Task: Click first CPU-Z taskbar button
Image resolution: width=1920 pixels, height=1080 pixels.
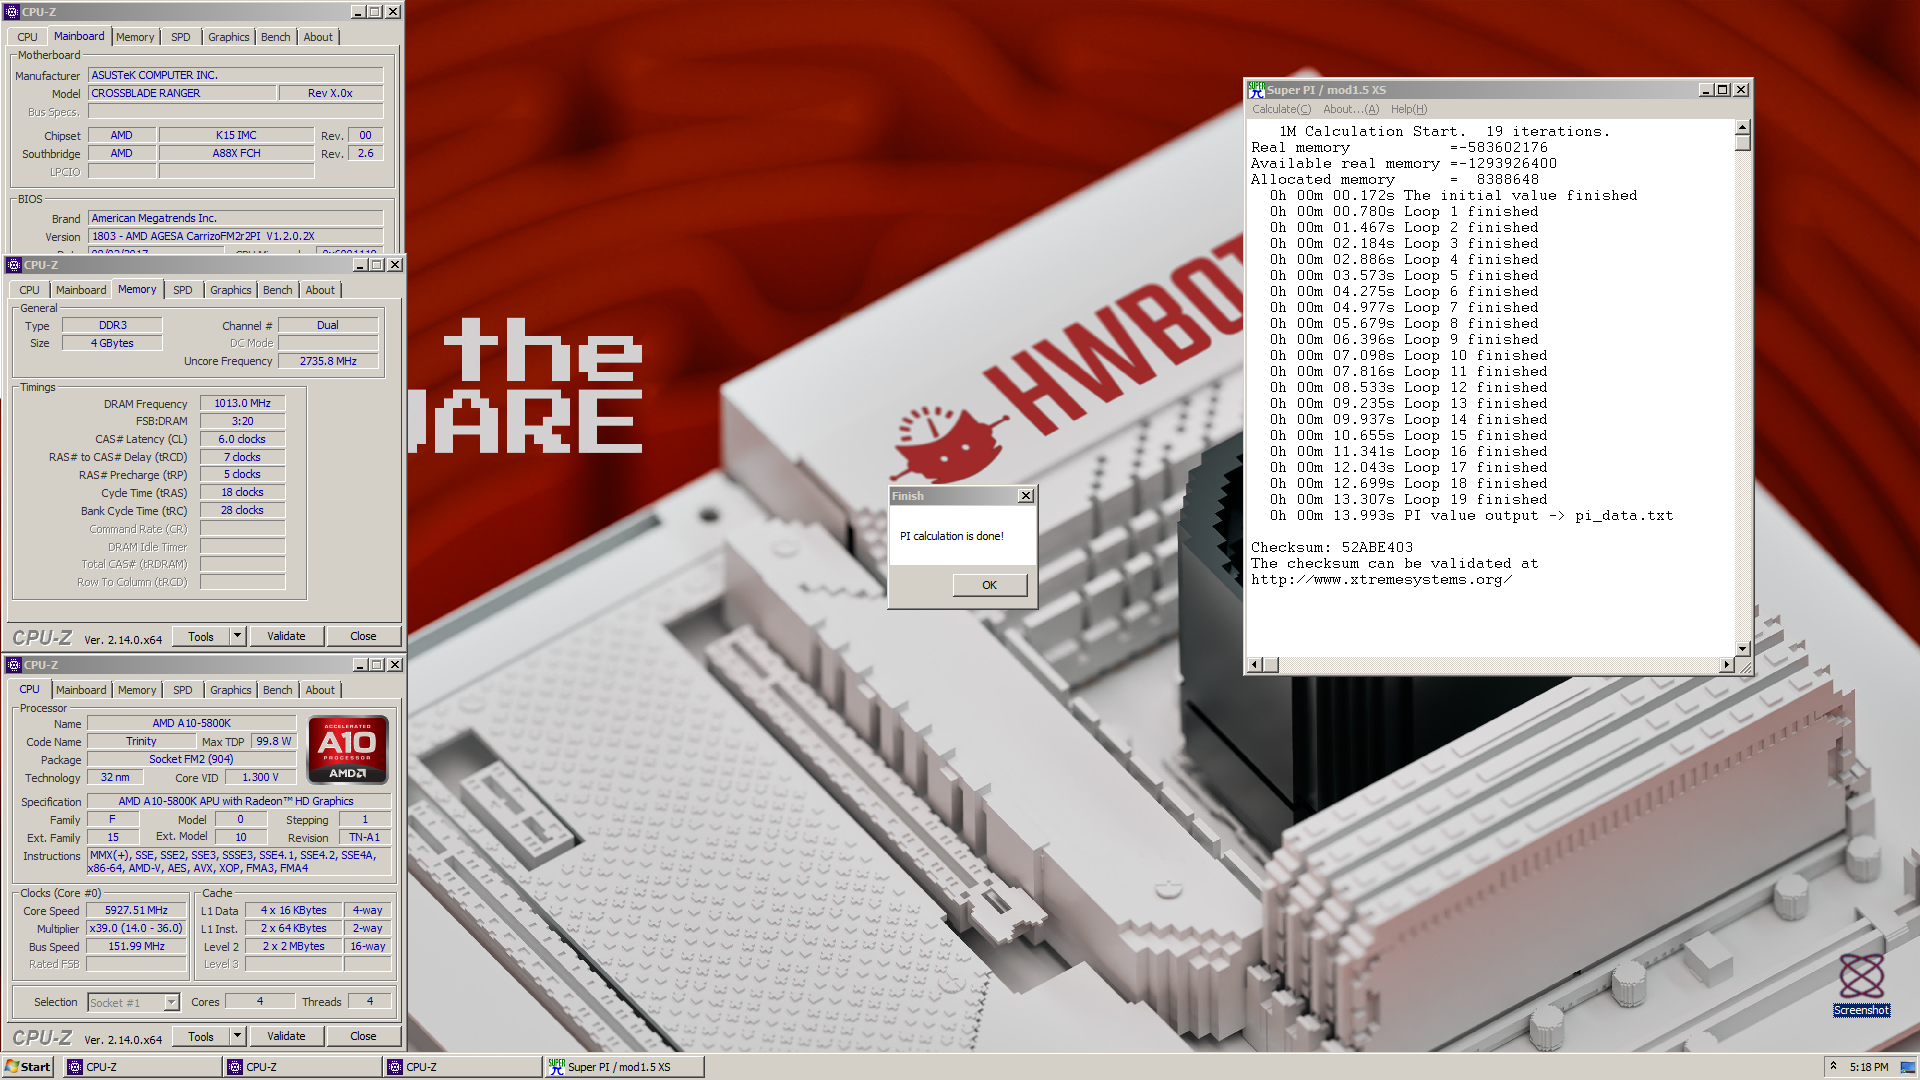Action: (143, 1067)
